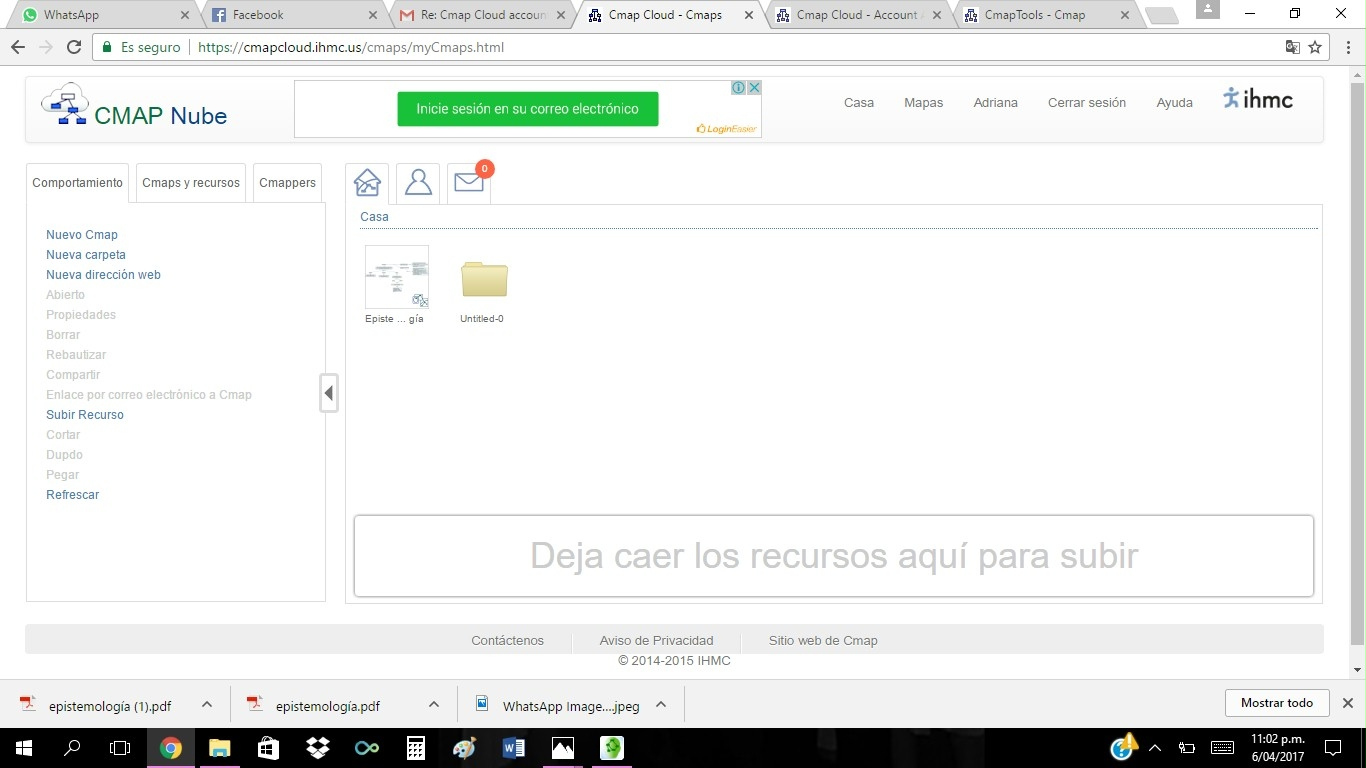Collapse the left sidebar panel arrow
Screen dimensions: 1366x768
point(329,393)
